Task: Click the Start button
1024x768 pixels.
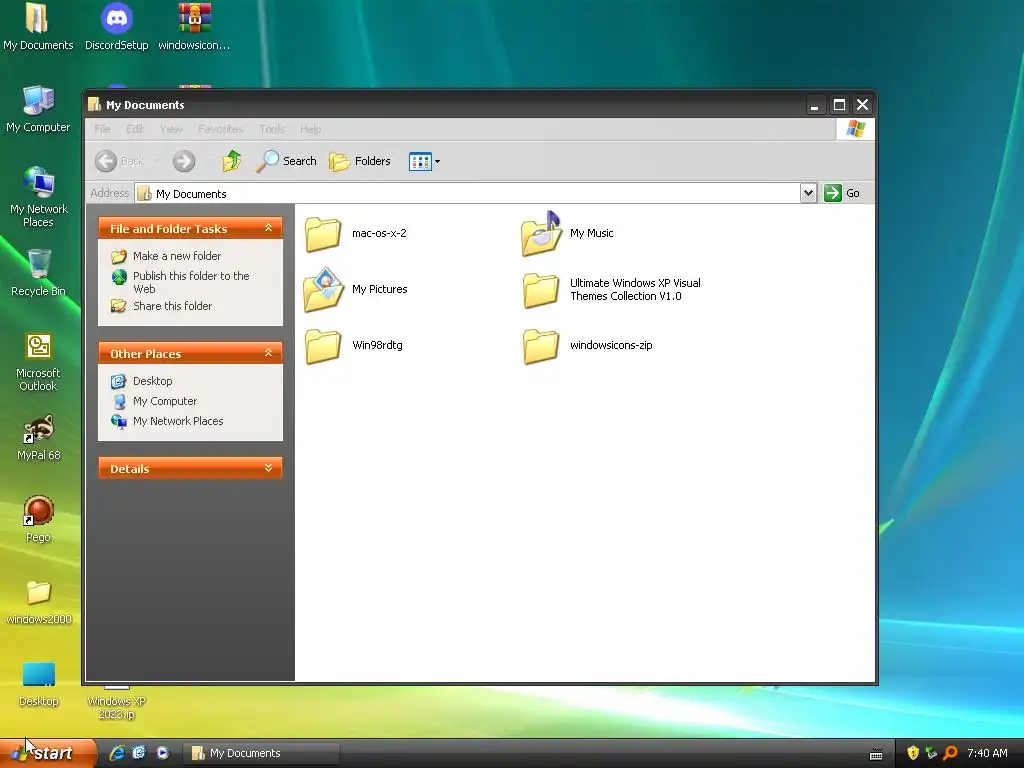Action: click(x=47, y=753)
